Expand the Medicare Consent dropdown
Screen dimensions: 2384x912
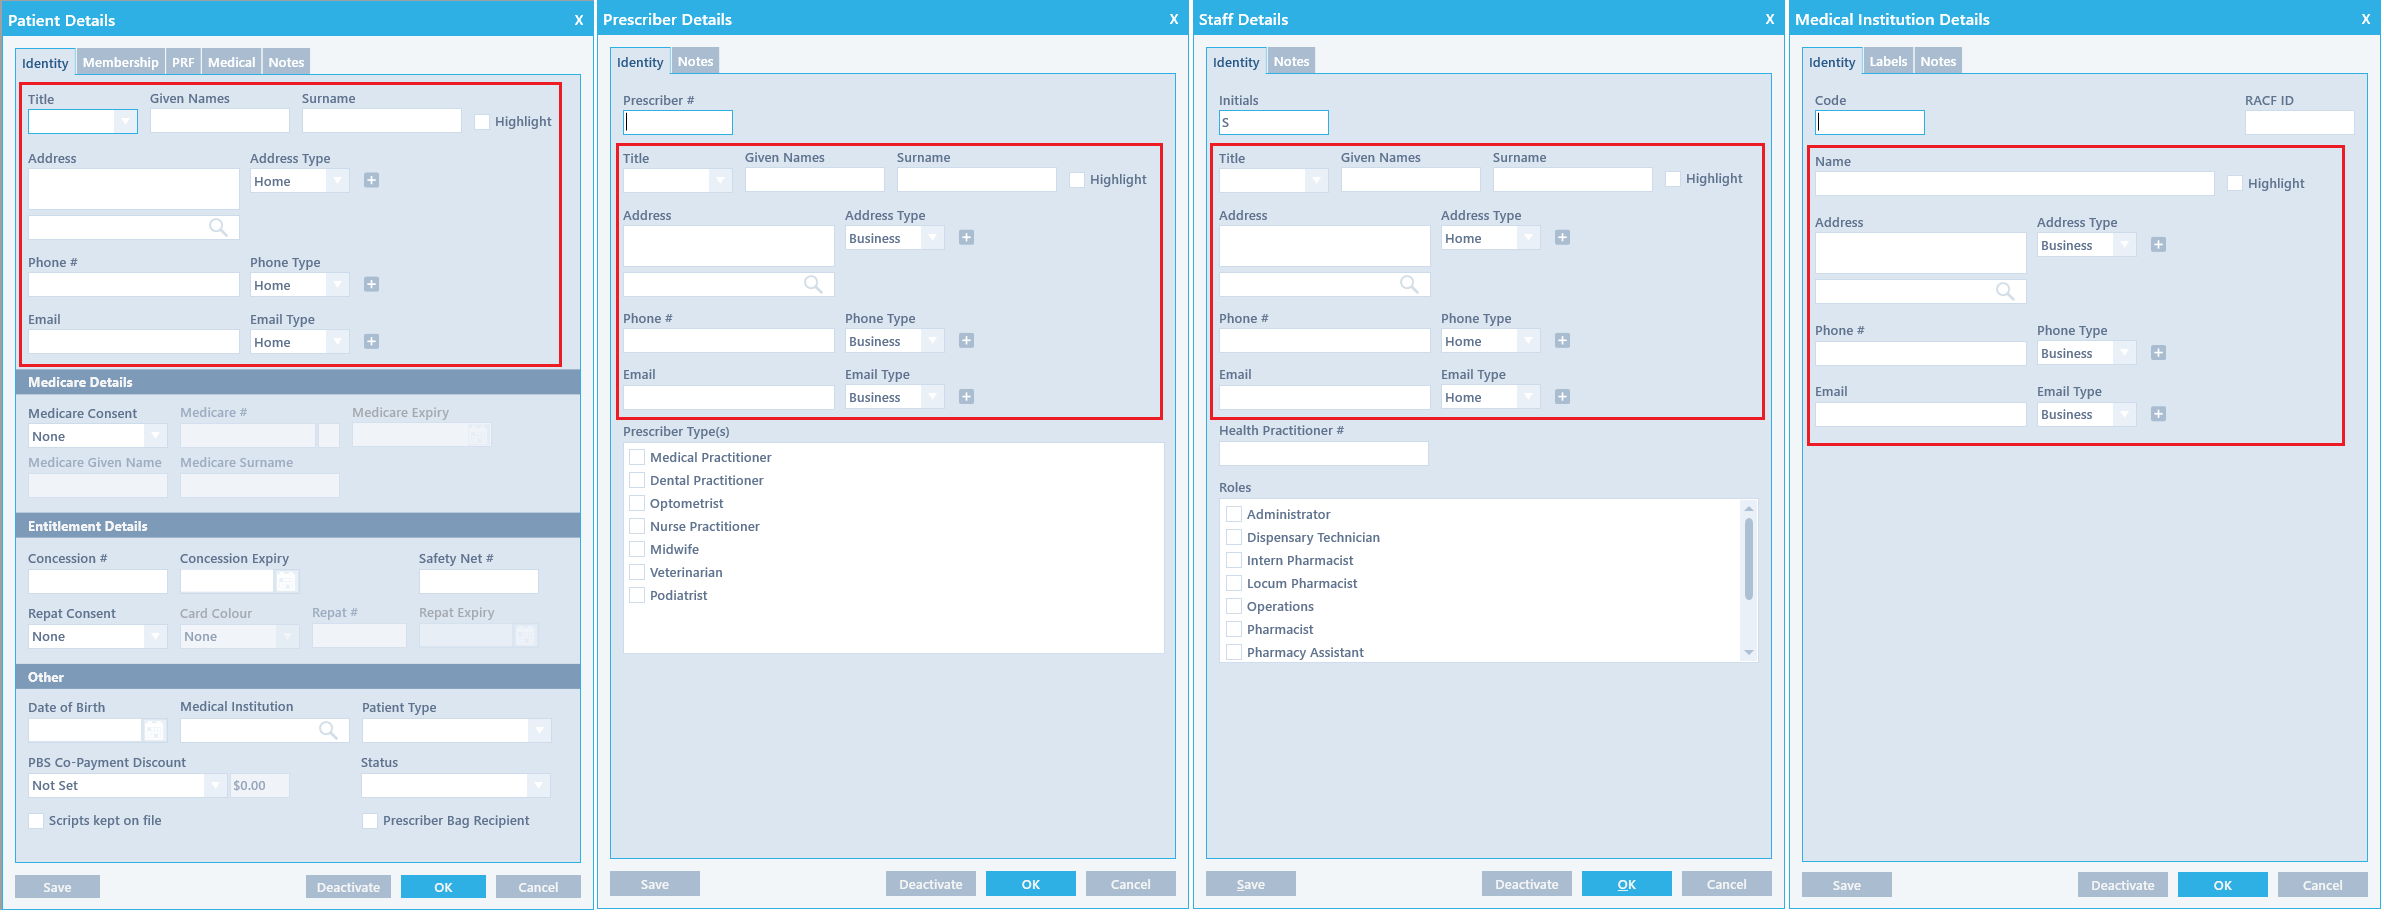click(x=155, y=437)
